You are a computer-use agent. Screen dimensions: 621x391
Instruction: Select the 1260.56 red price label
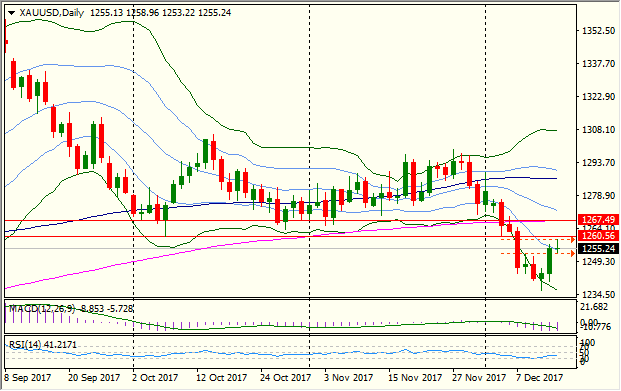coord(598,236)
